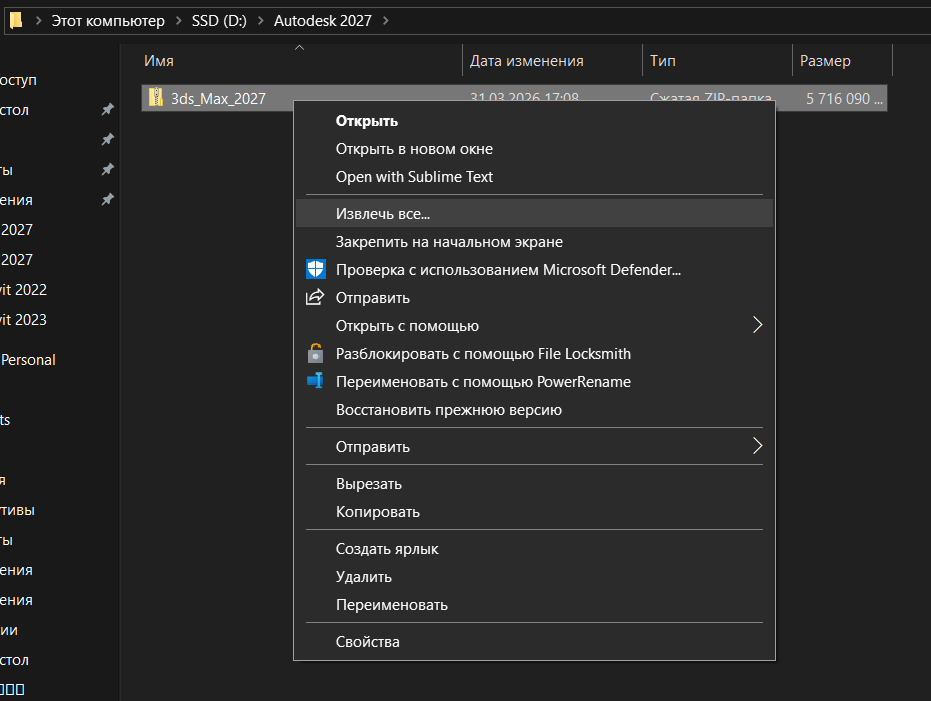Click chevron after Этот компьютер breadcrumb

[x=178, y=21]
